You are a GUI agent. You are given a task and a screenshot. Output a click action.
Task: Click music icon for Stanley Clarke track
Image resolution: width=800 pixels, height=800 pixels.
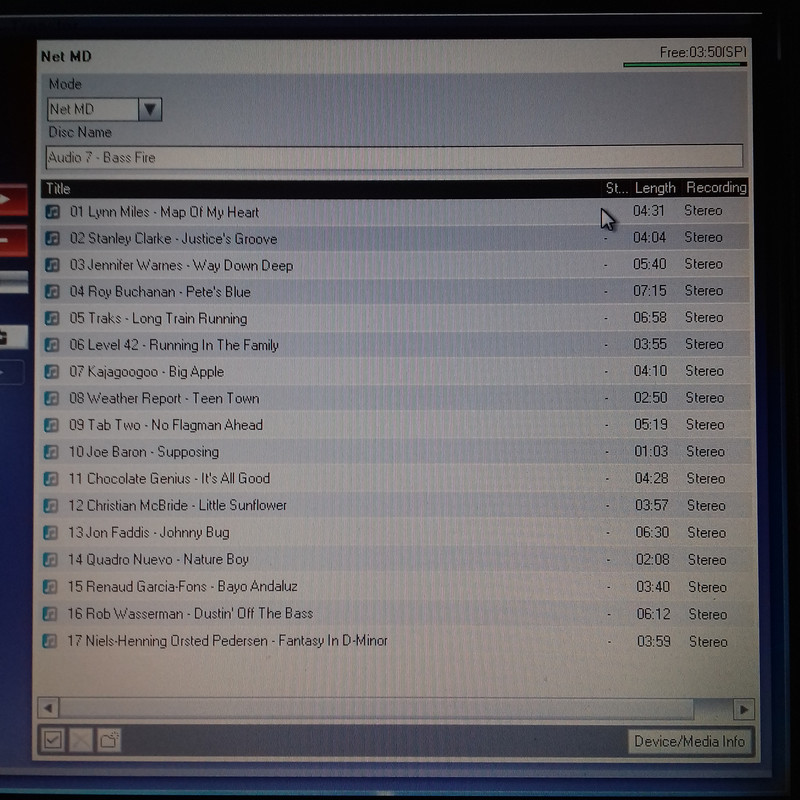tap(52, 238)
